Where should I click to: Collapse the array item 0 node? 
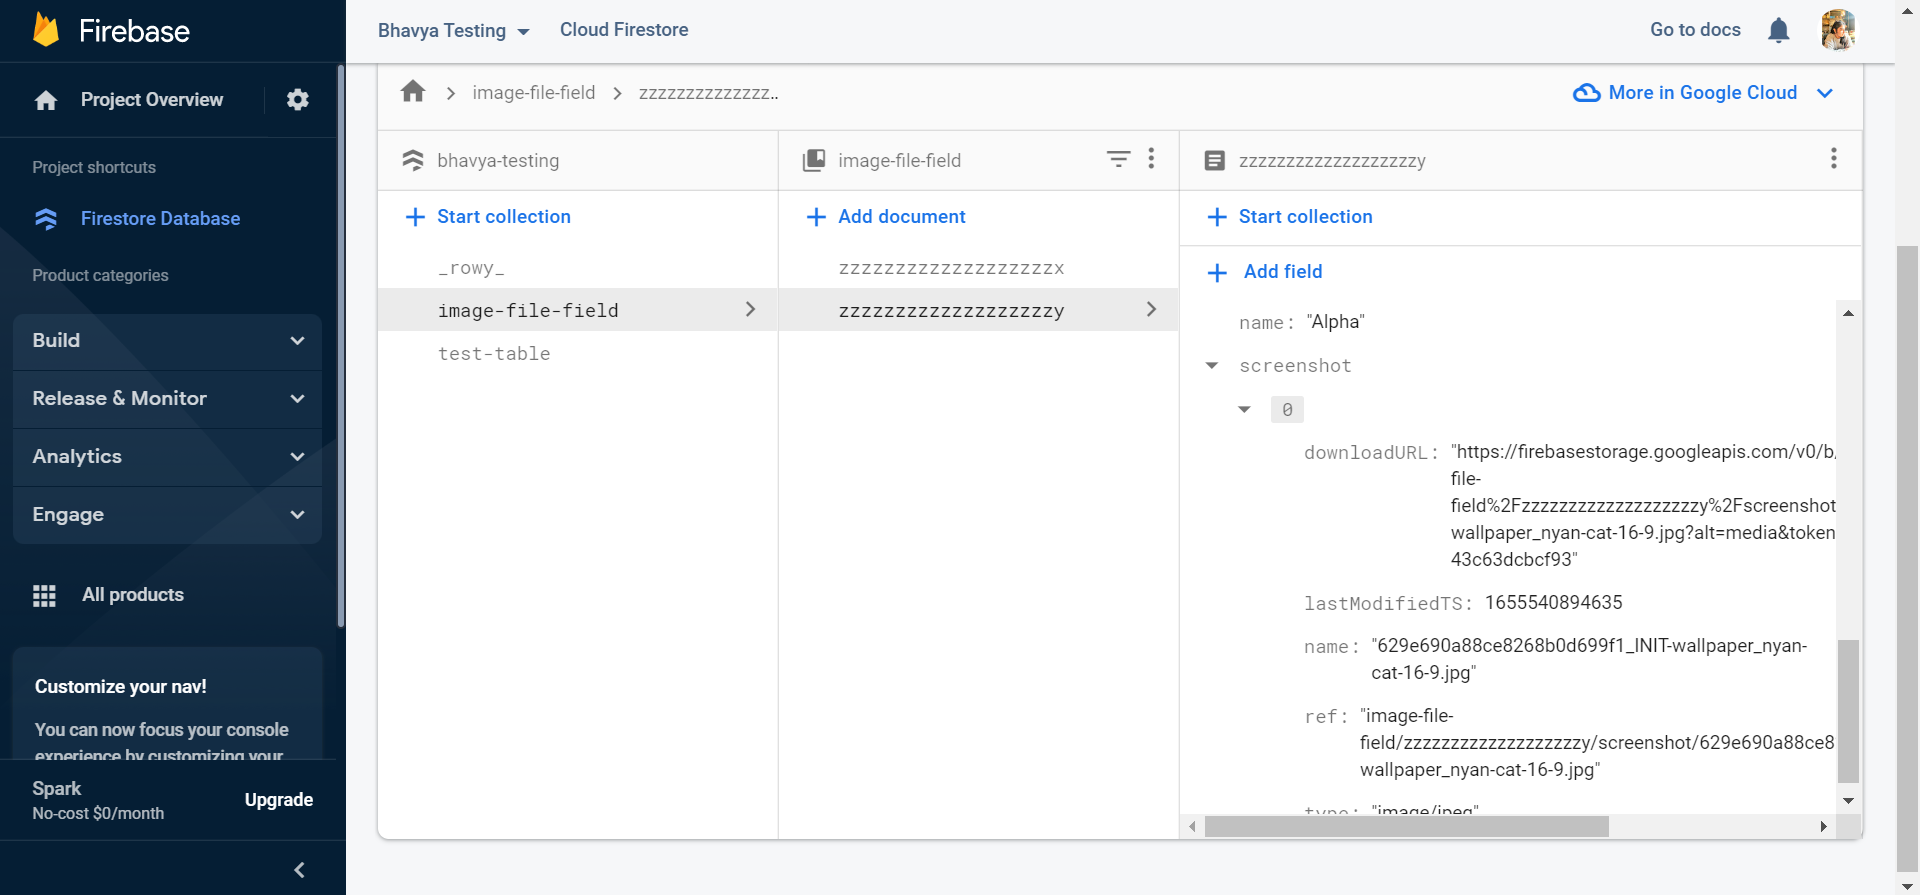pyautogui.click(x=1244, y=410)
